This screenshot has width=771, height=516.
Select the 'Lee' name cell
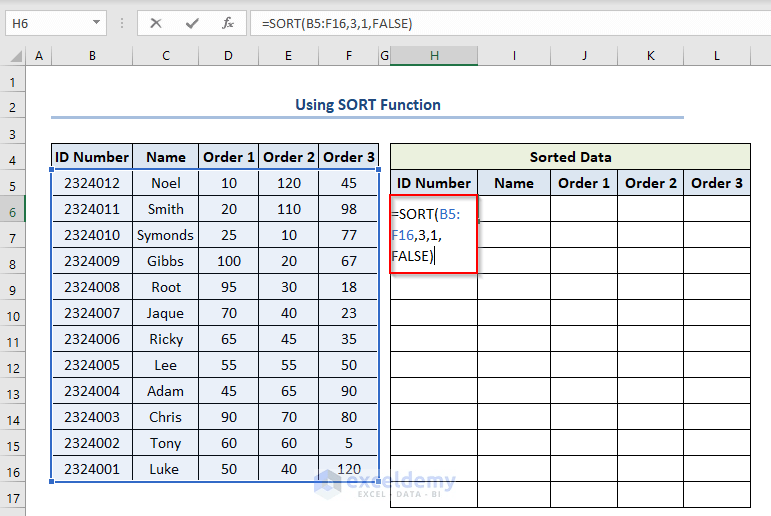coord(166,365)
